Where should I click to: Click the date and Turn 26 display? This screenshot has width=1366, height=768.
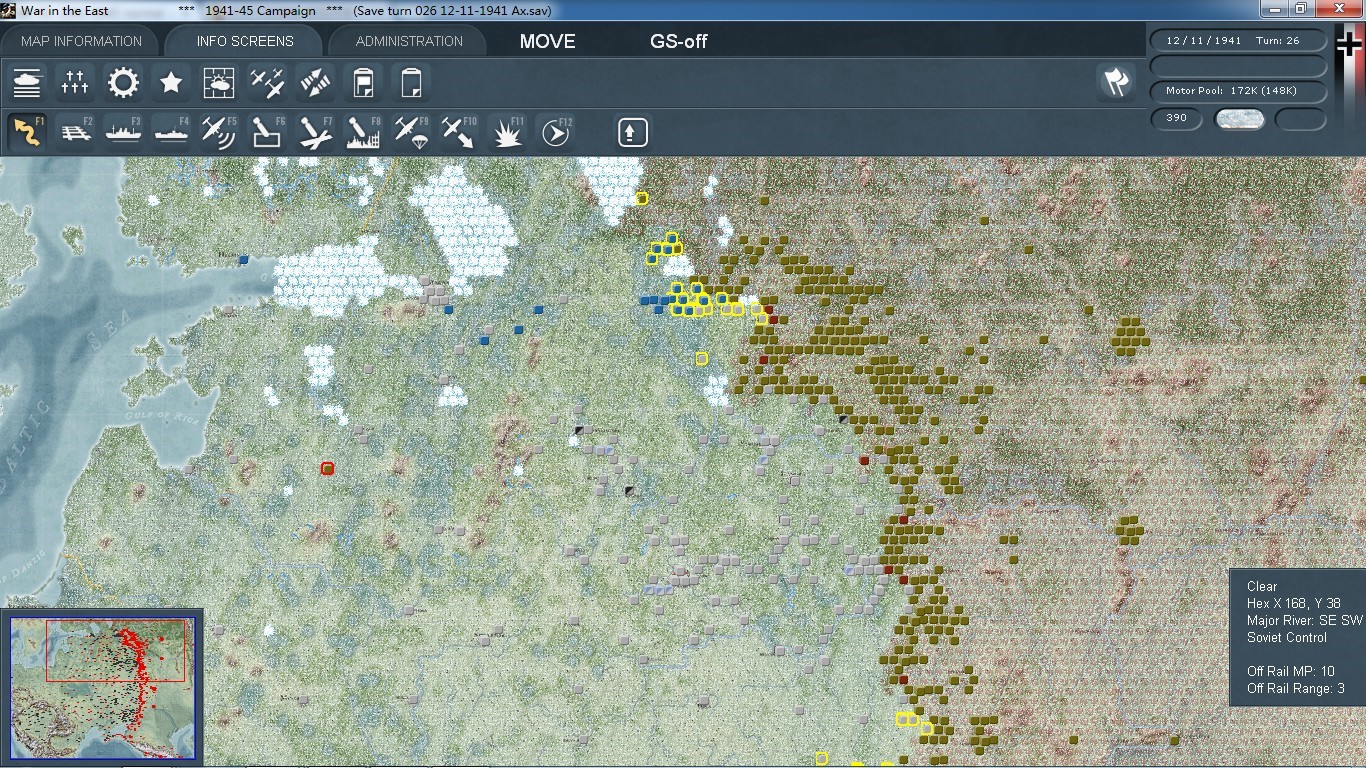(1239, 41)
